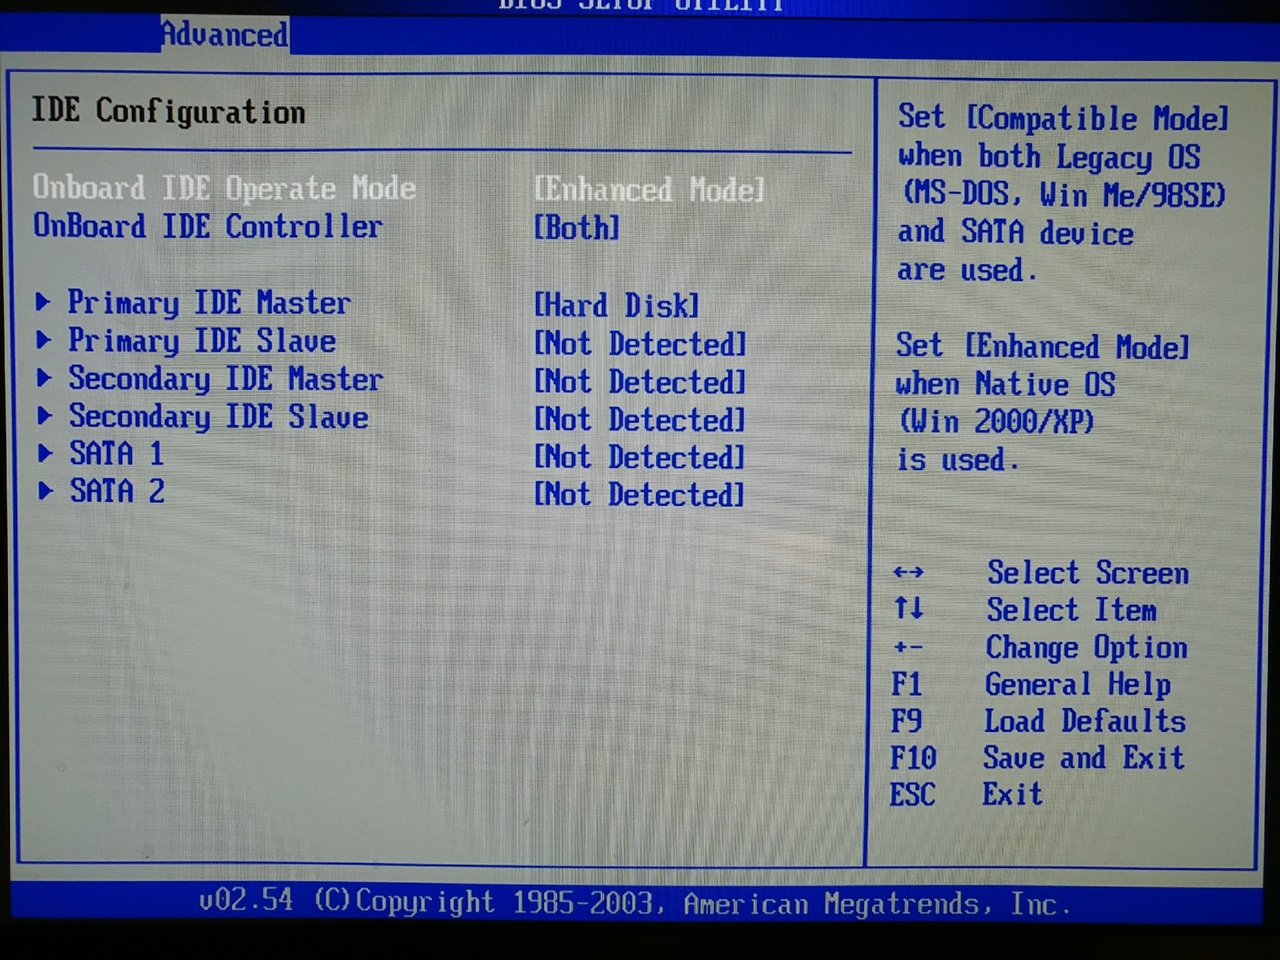Screen dimensions: 1280x960
Task: Click the Exit help entry
Action: coord(1010,794)
